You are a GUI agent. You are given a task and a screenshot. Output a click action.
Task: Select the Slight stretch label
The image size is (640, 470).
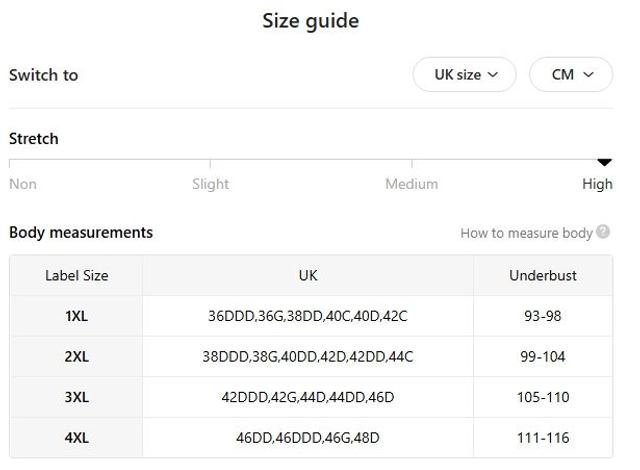coord(210,184)
